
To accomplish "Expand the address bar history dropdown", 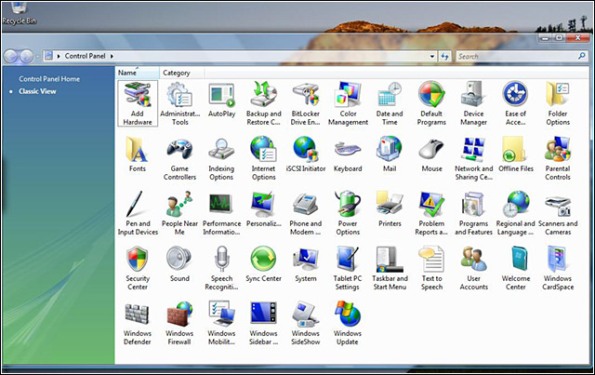I will 432,57.
